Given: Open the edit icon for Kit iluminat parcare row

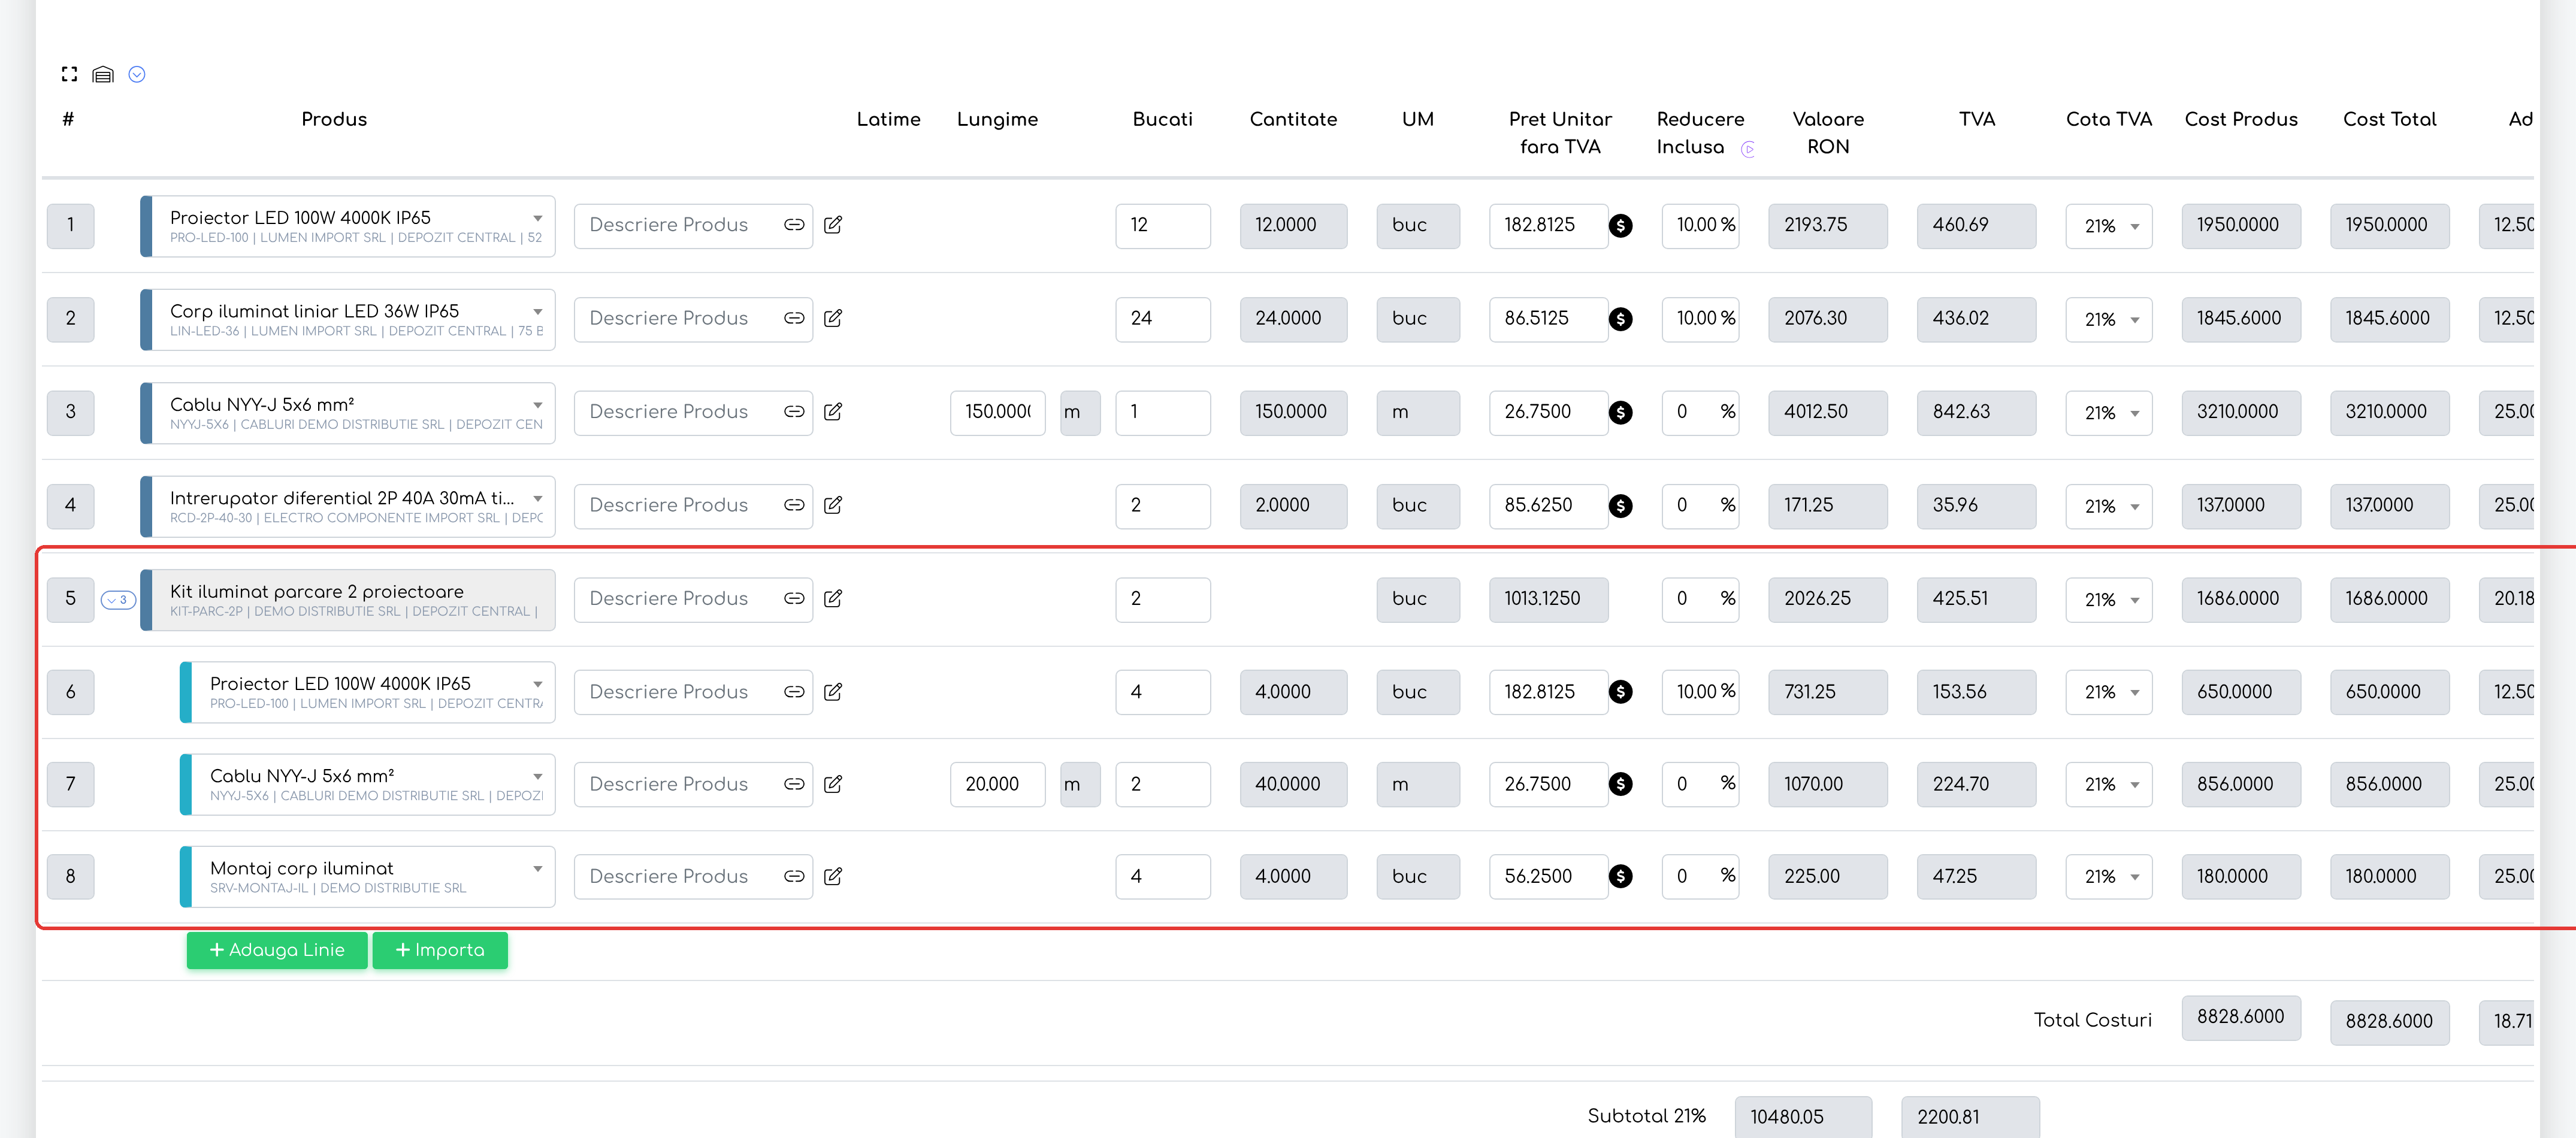Looking at the screenshot, I should (x=833, y=598).
